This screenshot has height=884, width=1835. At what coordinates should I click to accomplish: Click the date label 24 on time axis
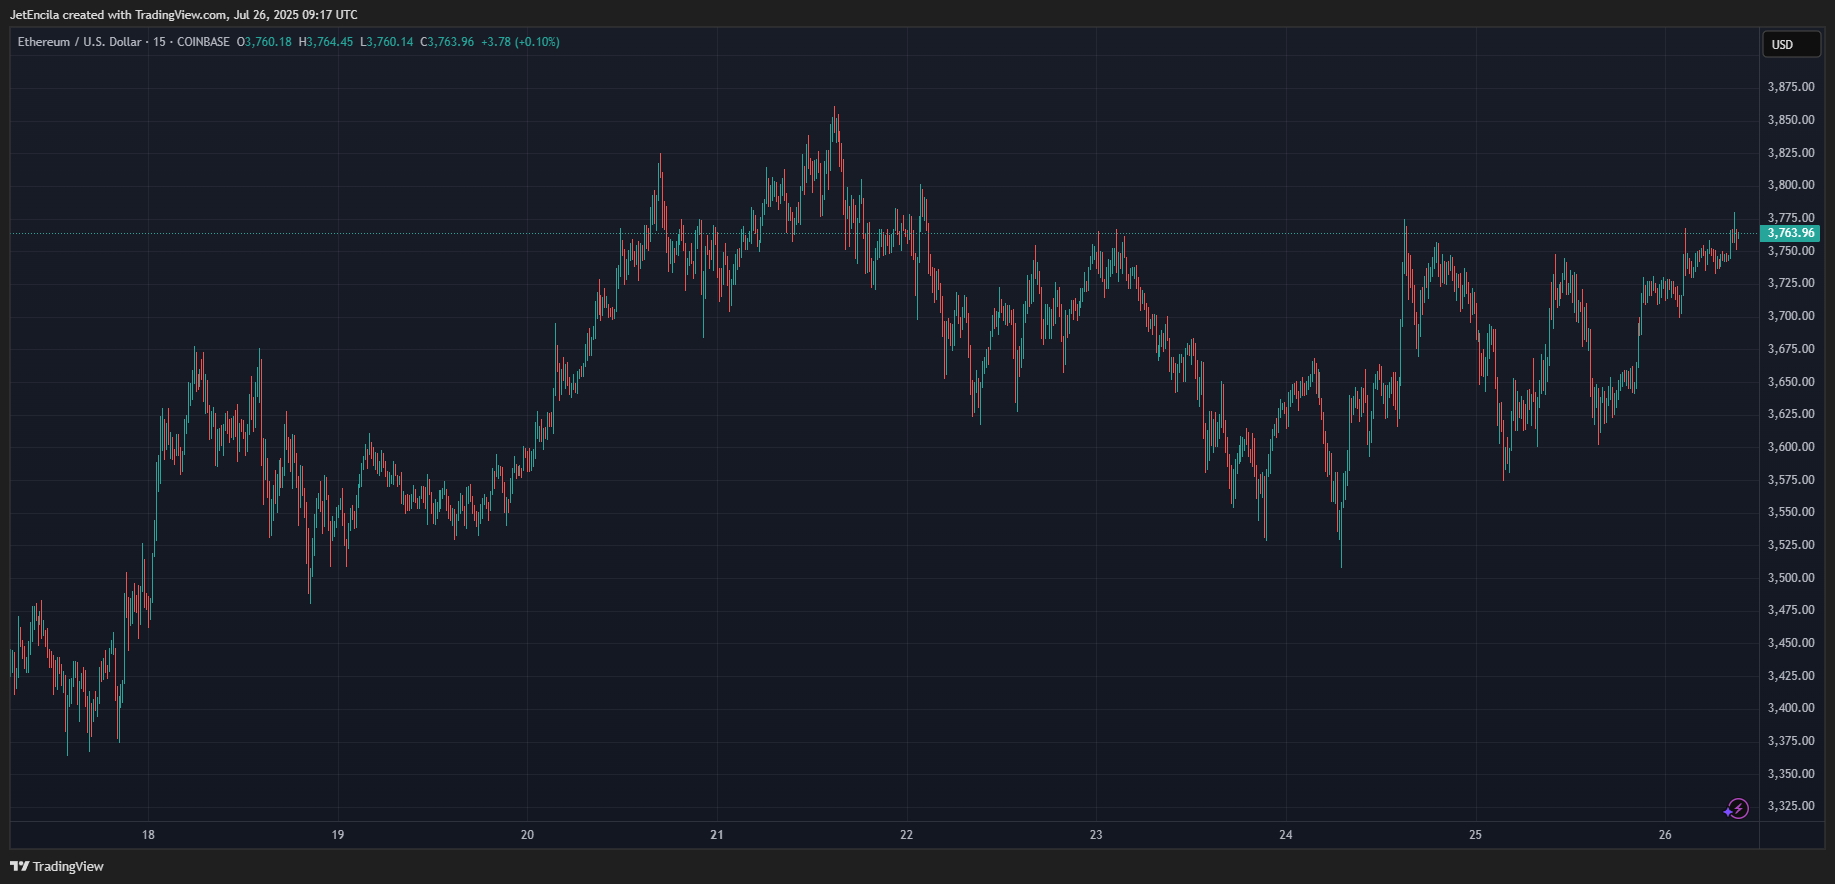tap(1286, 834)
